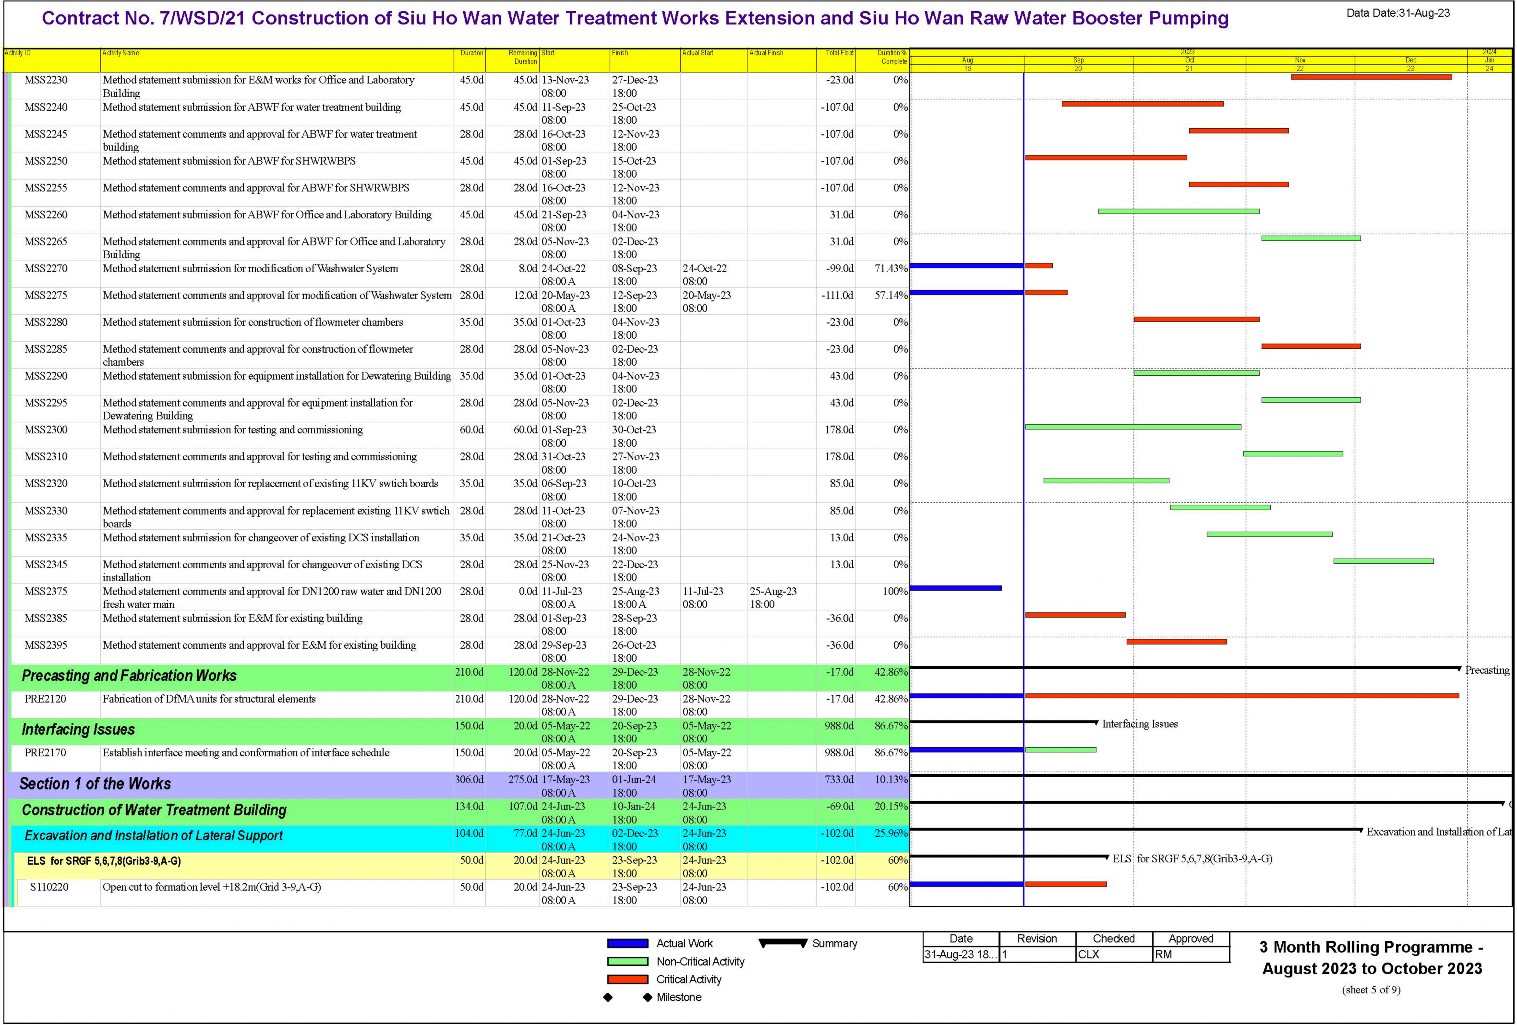Screen dimensions: 1517x1025
Task: Click the green Gantt bar for MSS2345
Action: click(1383, 561)
